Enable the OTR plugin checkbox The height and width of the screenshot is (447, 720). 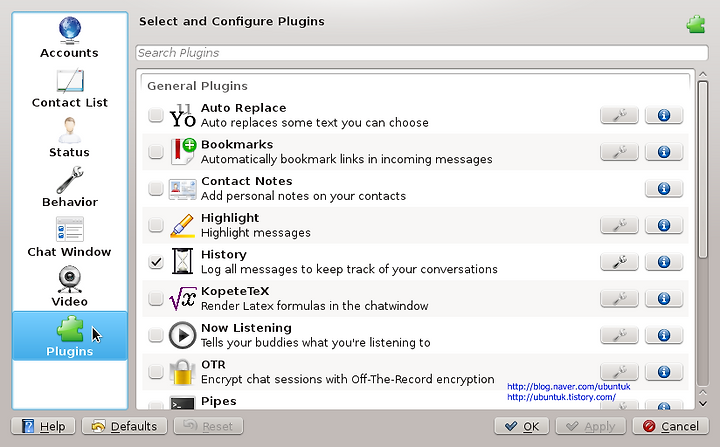156,372
